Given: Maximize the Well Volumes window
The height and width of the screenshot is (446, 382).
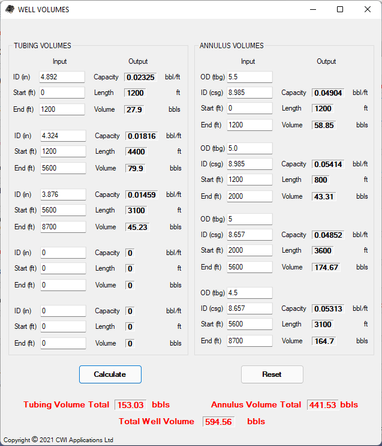Looking at the screenshot, I should [x=340, y=9].
